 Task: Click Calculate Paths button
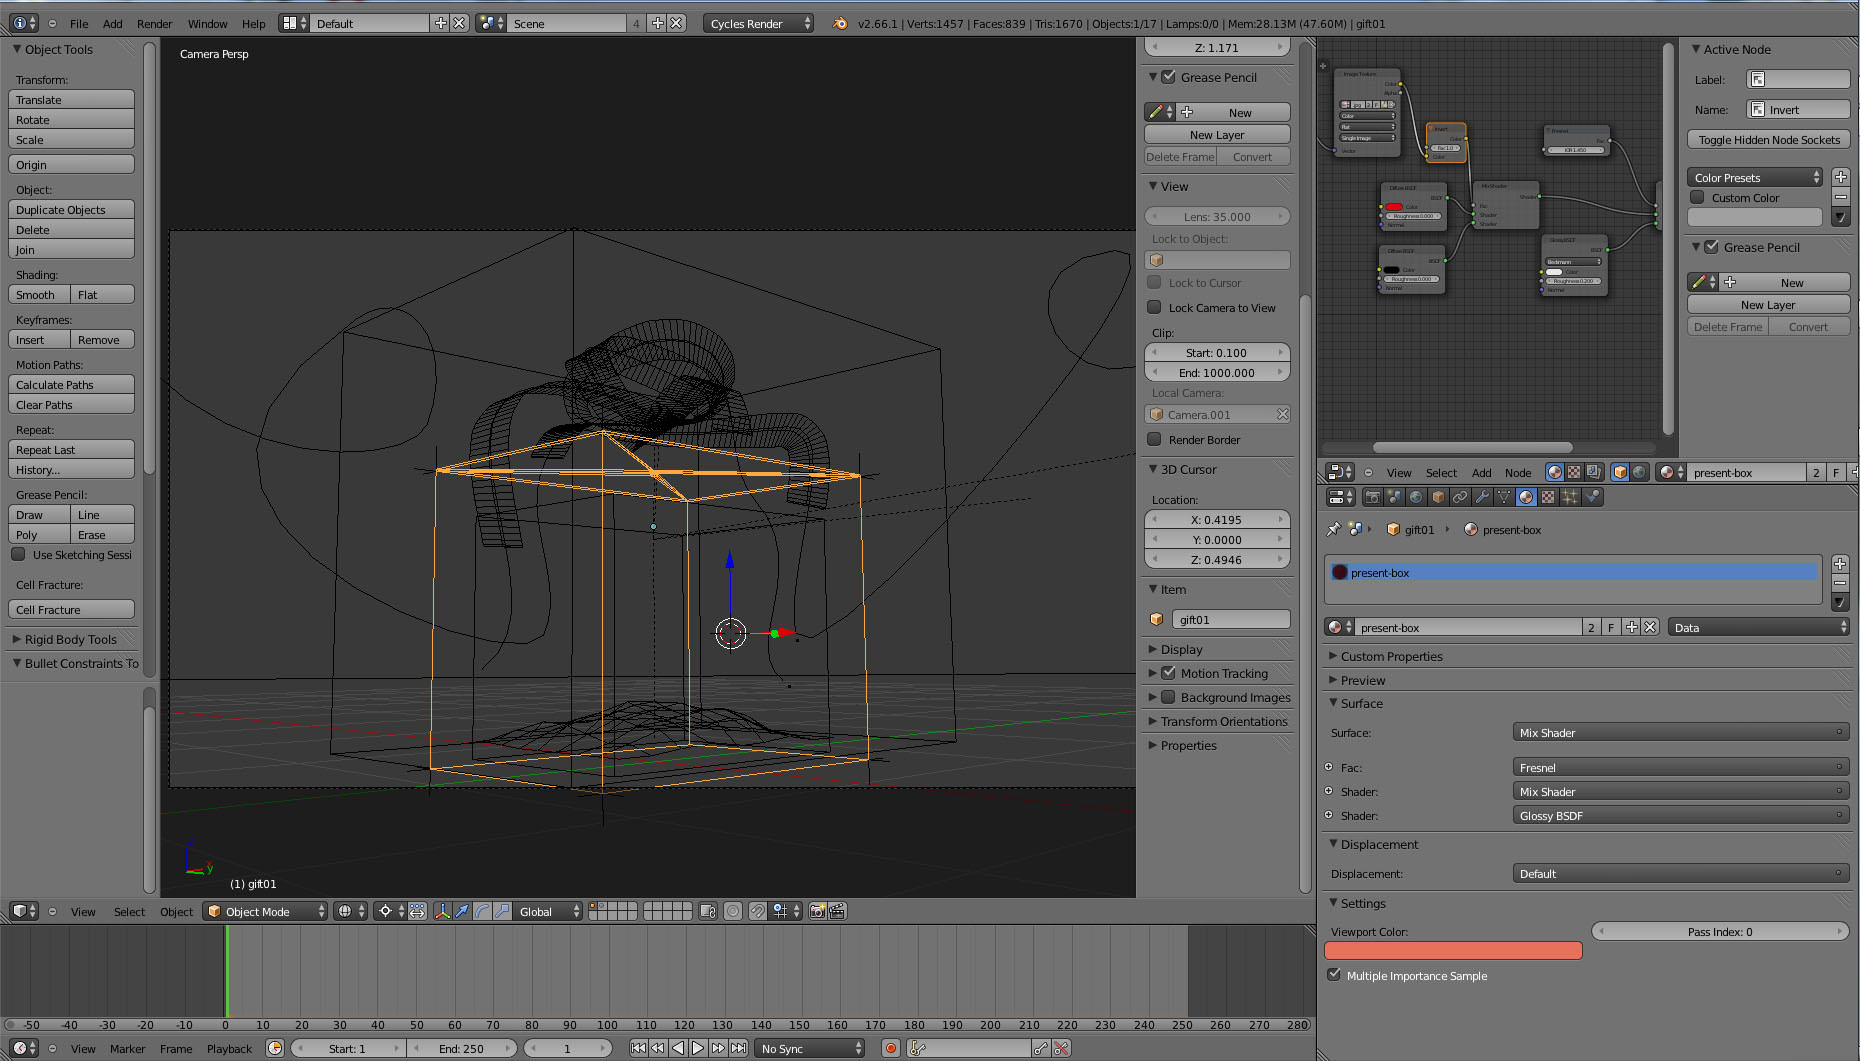click(71, 384)
